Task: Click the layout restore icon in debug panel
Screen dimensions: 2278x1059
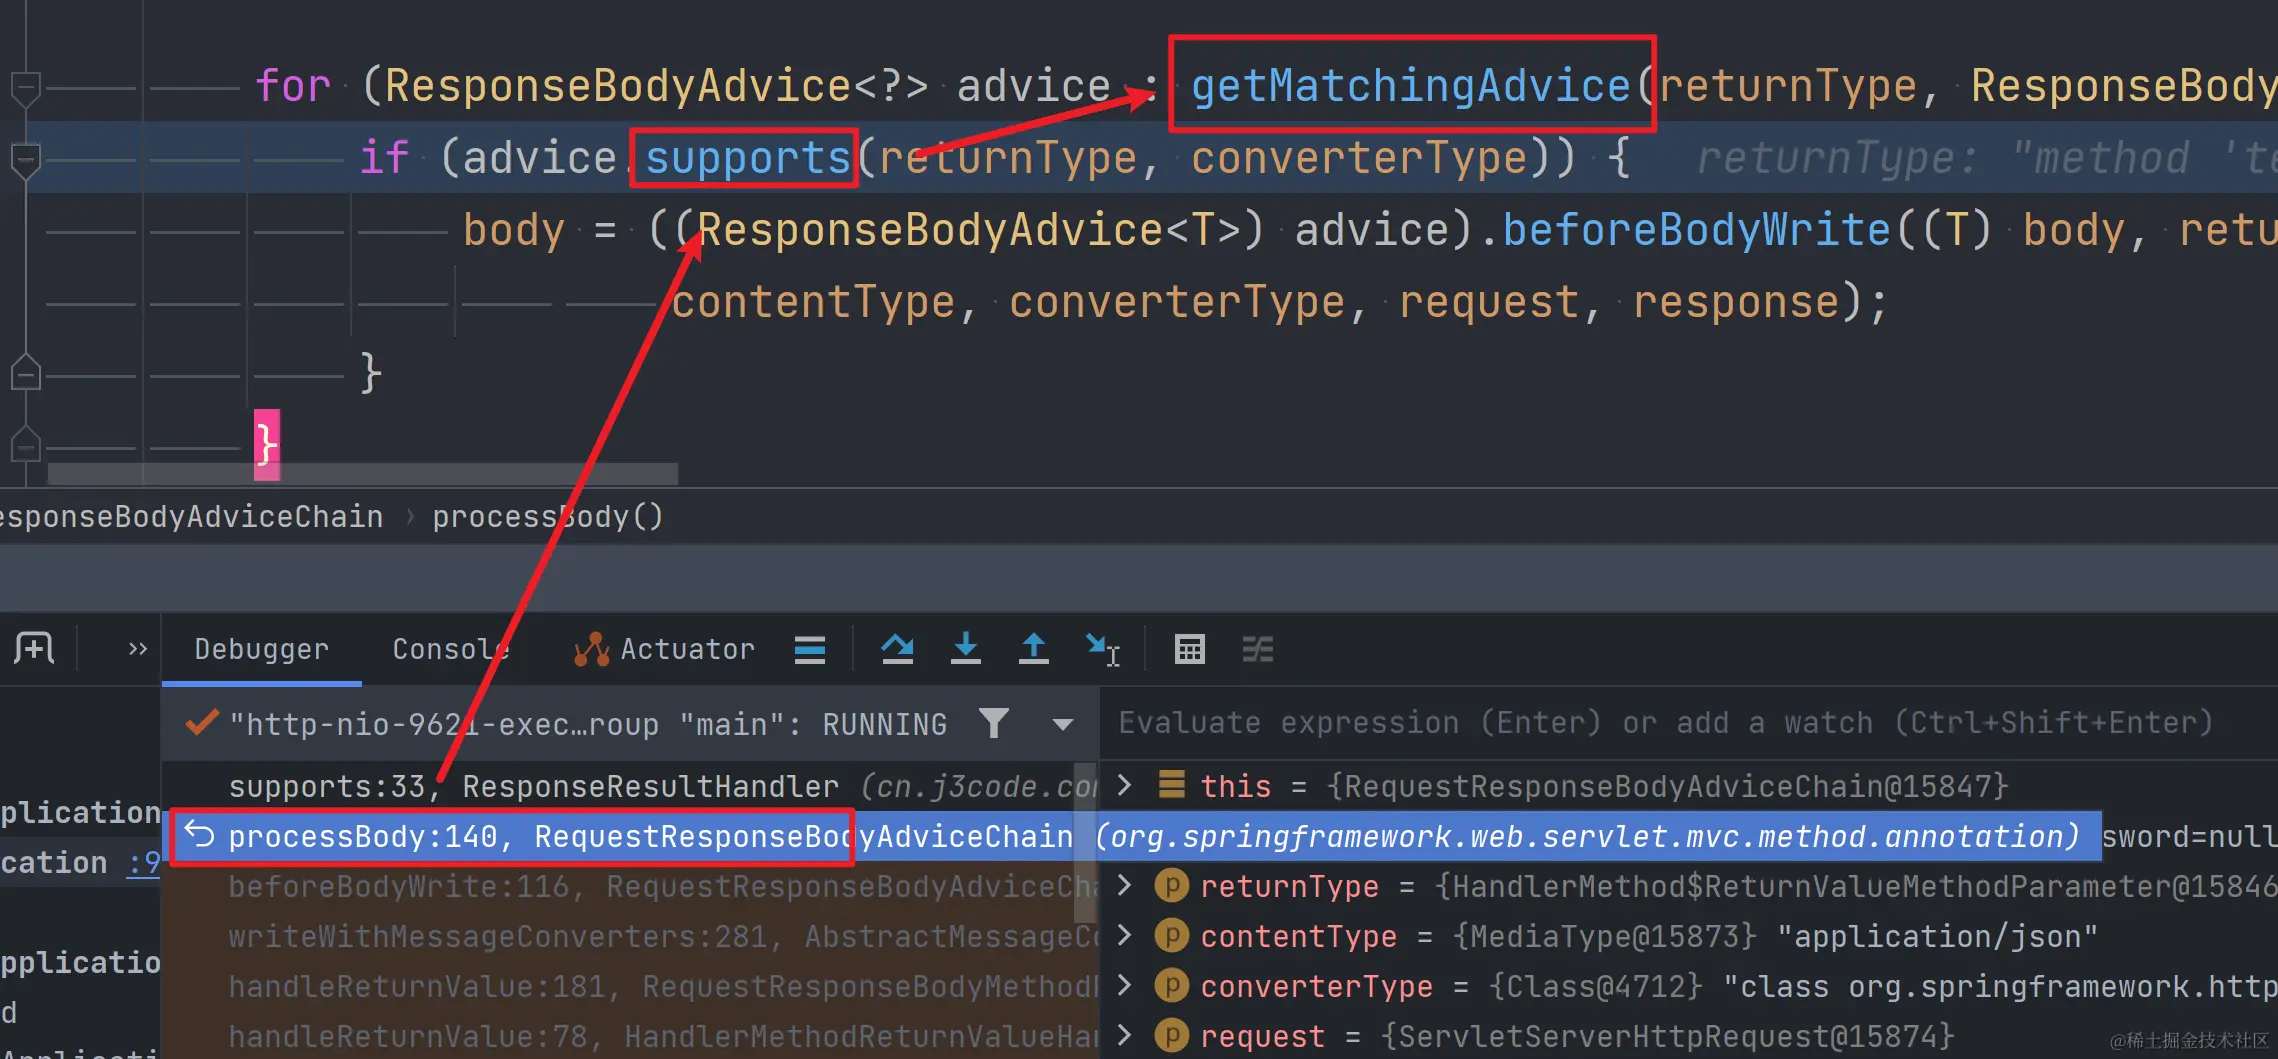Action: click(x=34, y=648)
